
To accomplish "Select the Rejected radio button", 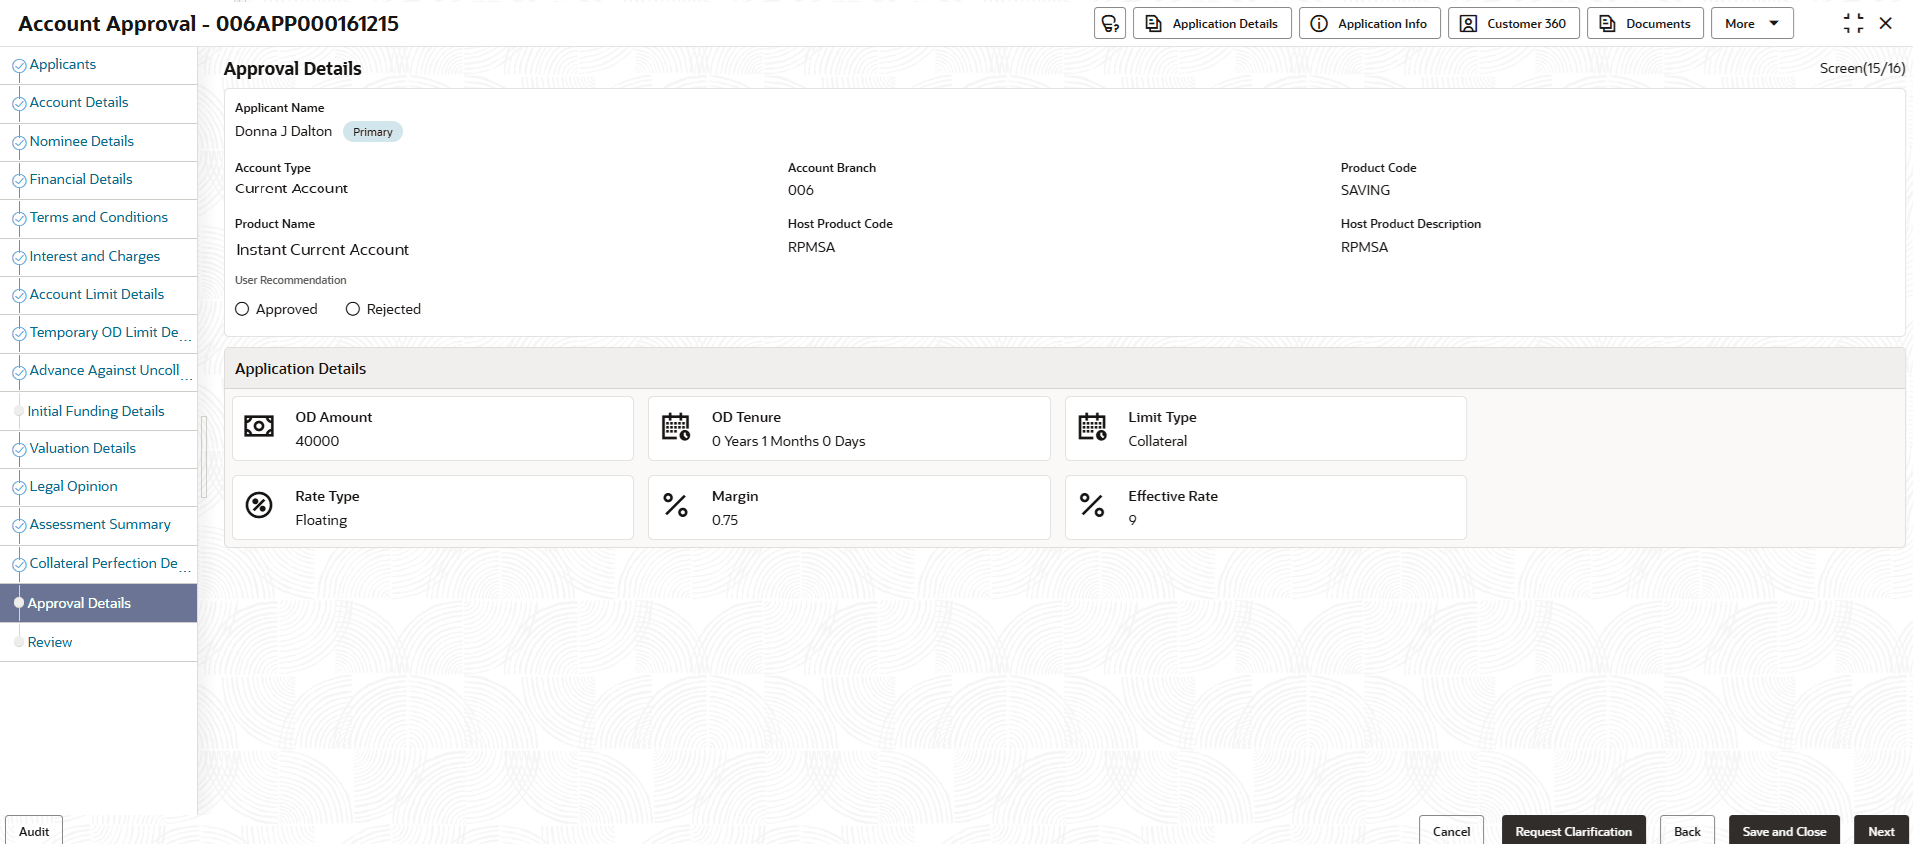I will (353, 309).
